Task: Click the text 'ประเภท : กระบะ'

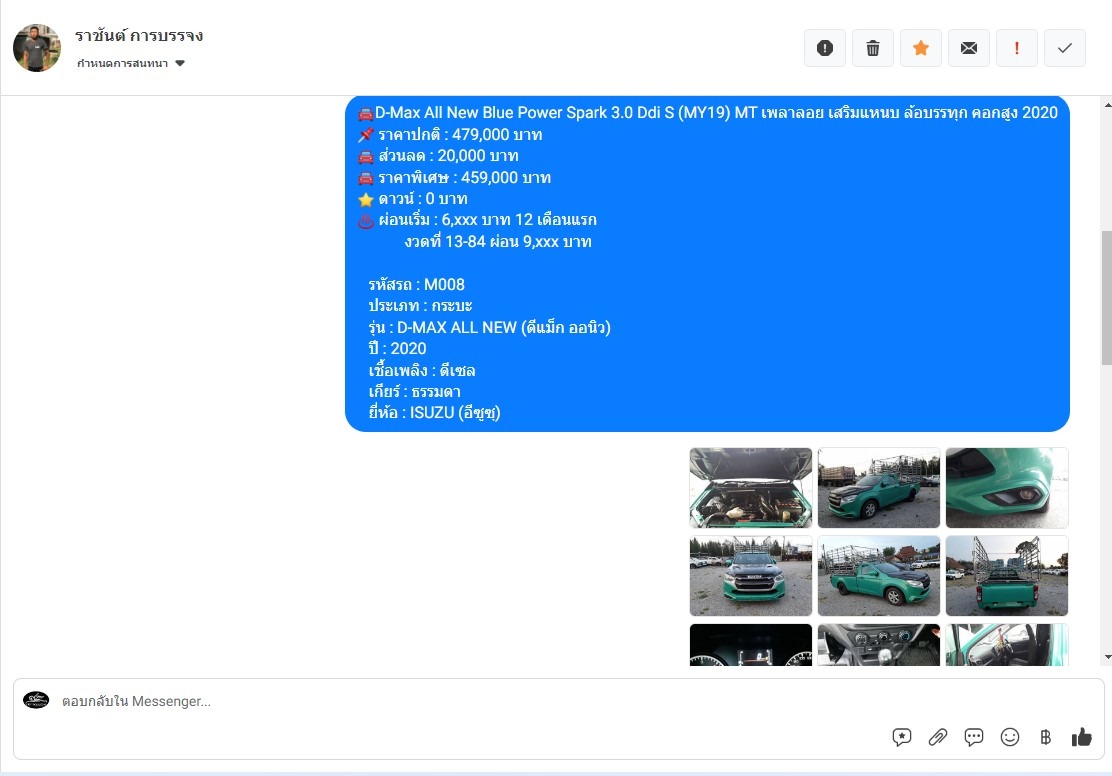Action: (x=420, y=306)
